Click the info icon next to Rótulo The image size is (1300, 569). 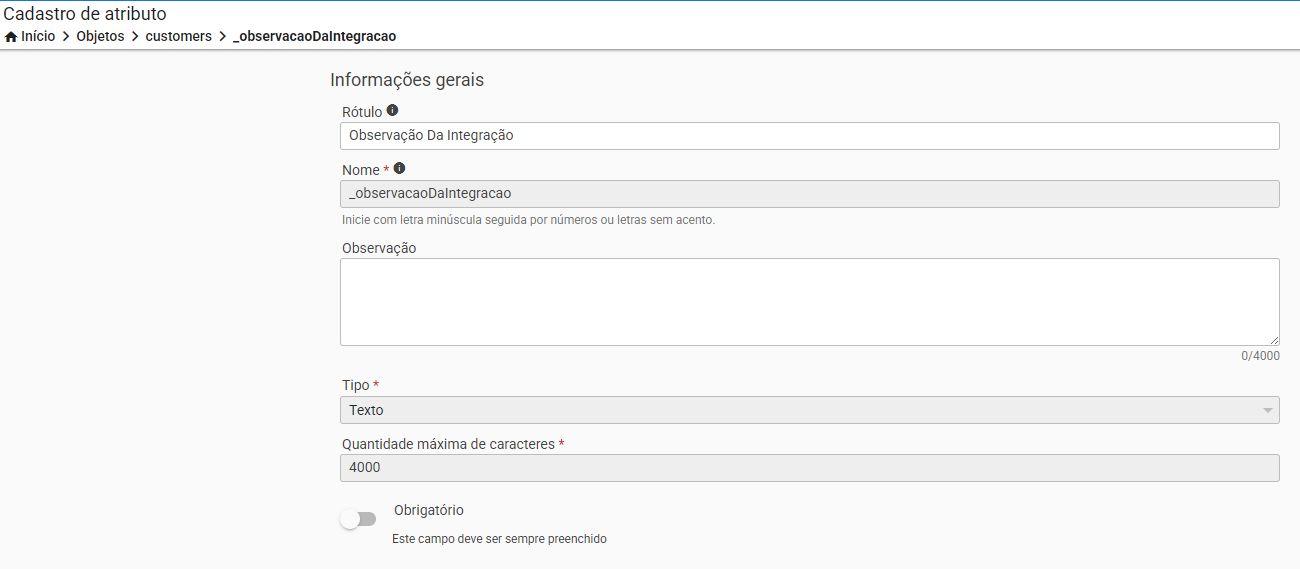coord(392,110)
